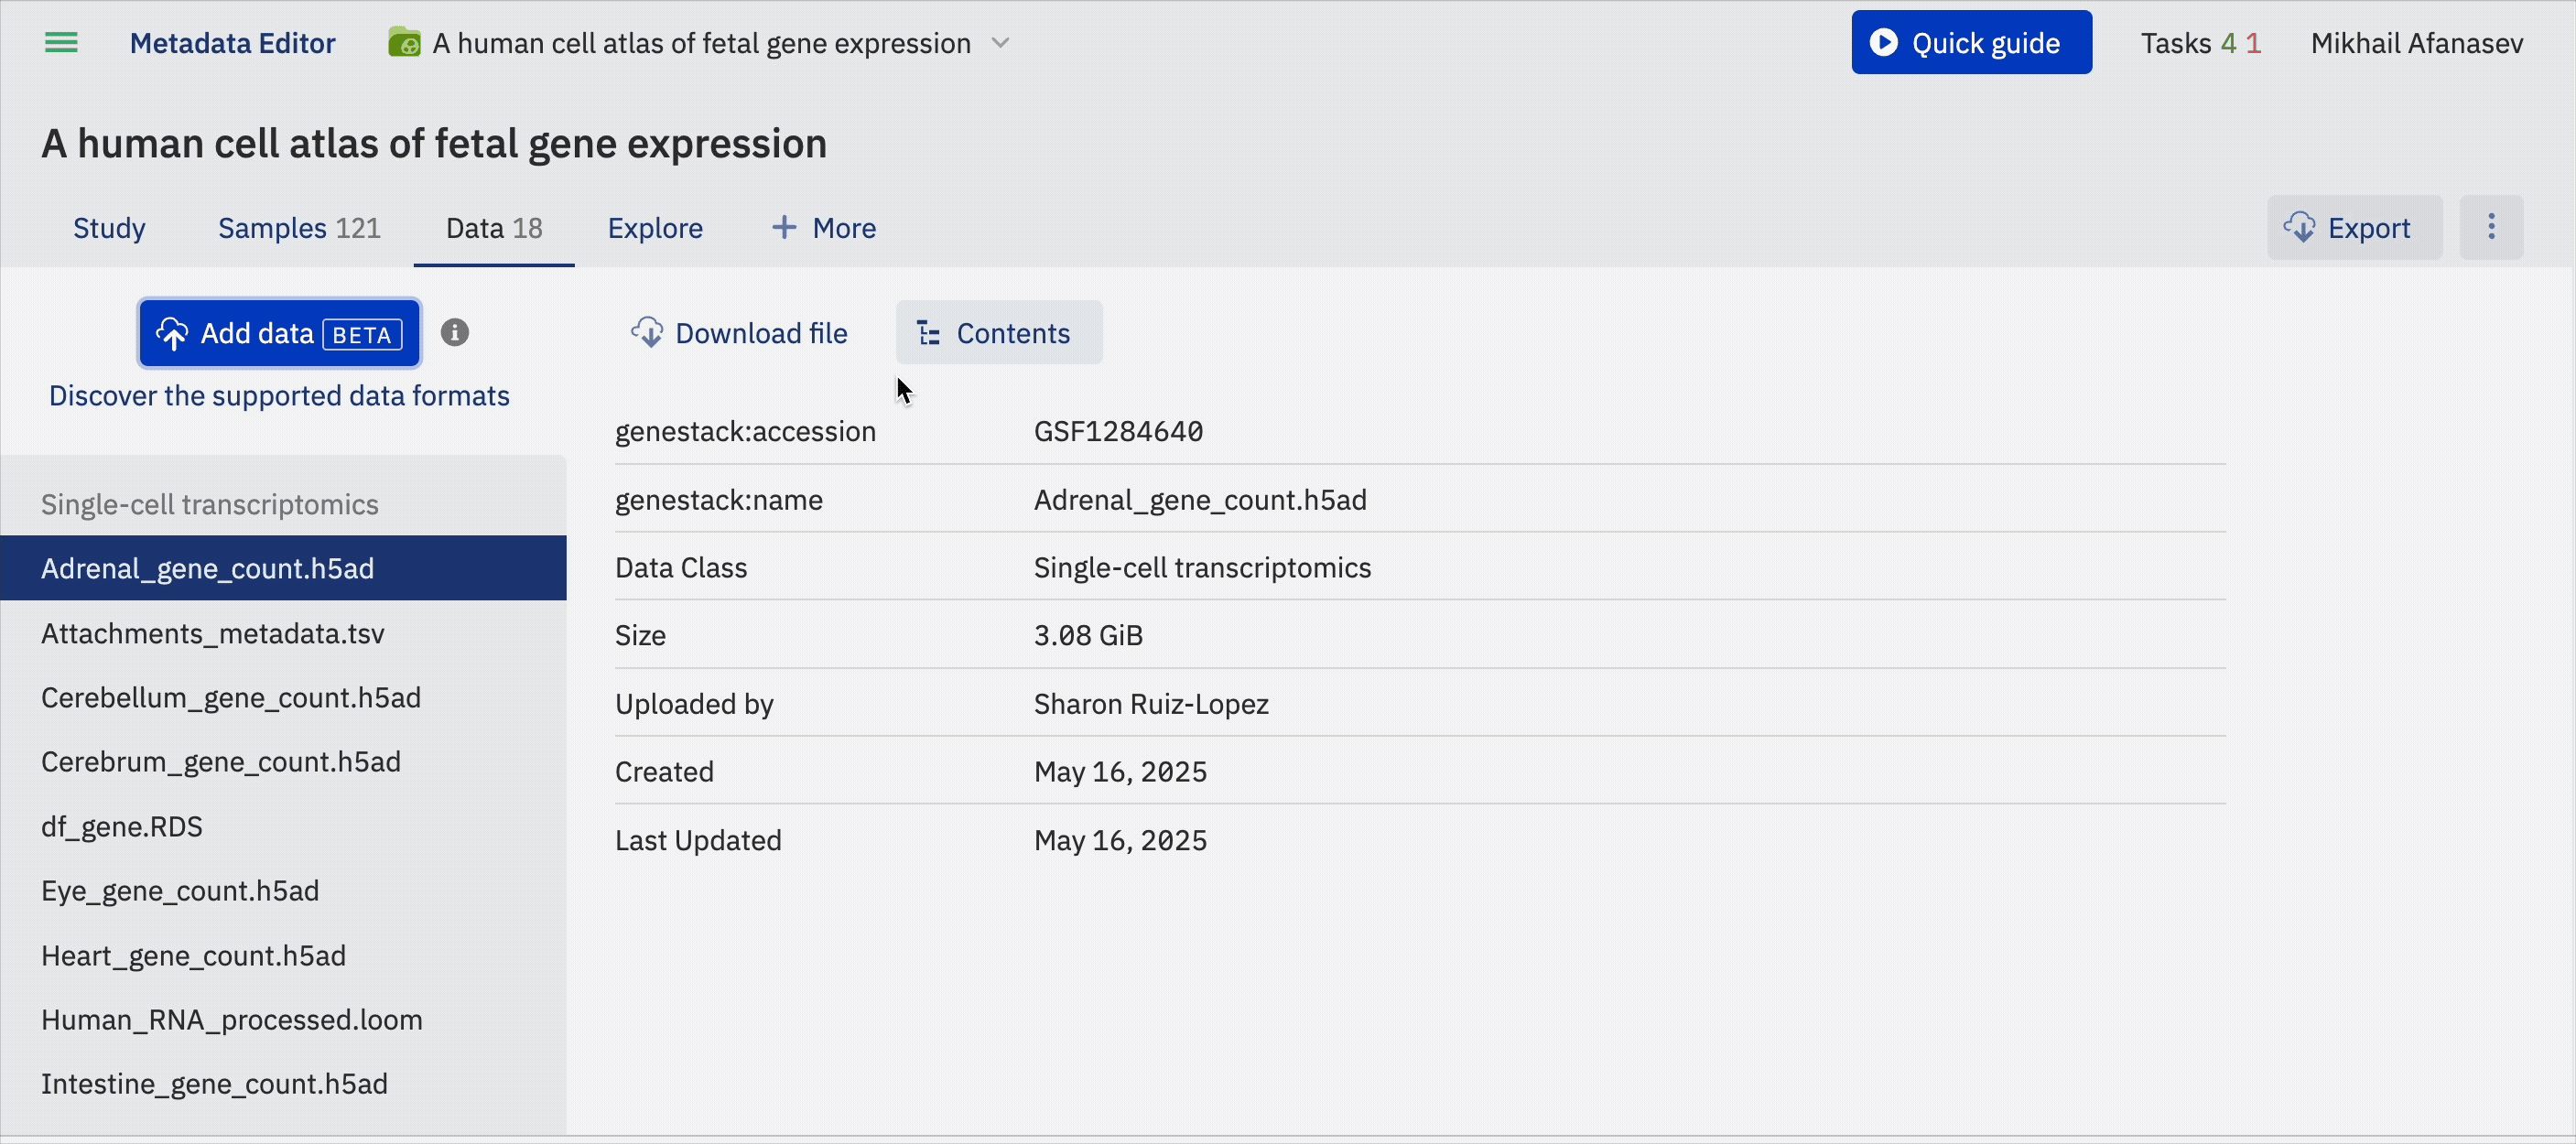This screenshot has width=2576, height=1144.
Task: Select Cerebellum_gene_count.h5ad in the file list
Action: point(231,697)
